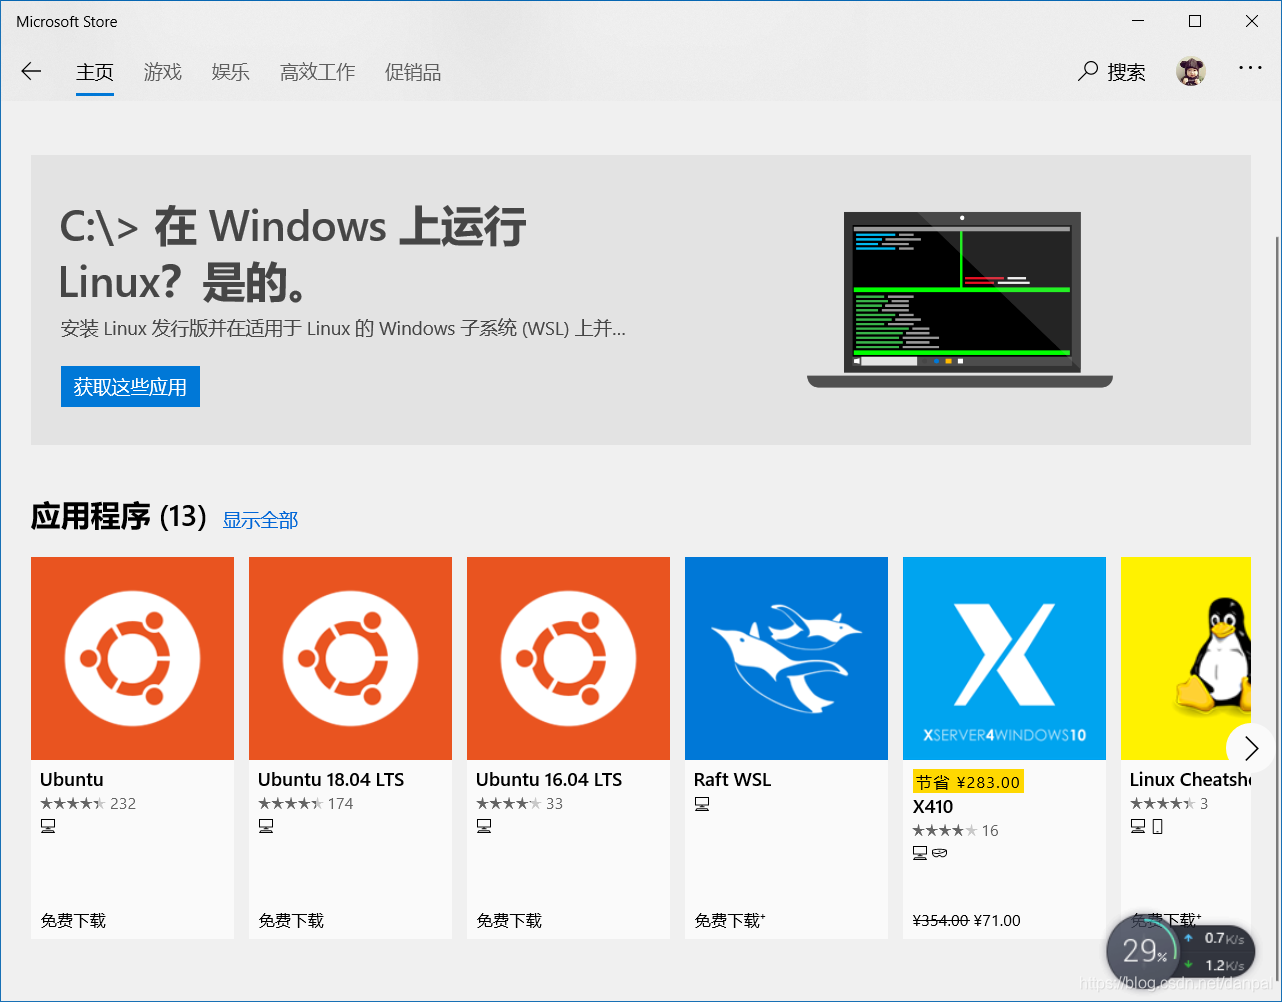Click X410's 16-rating stars

[944, 831]
